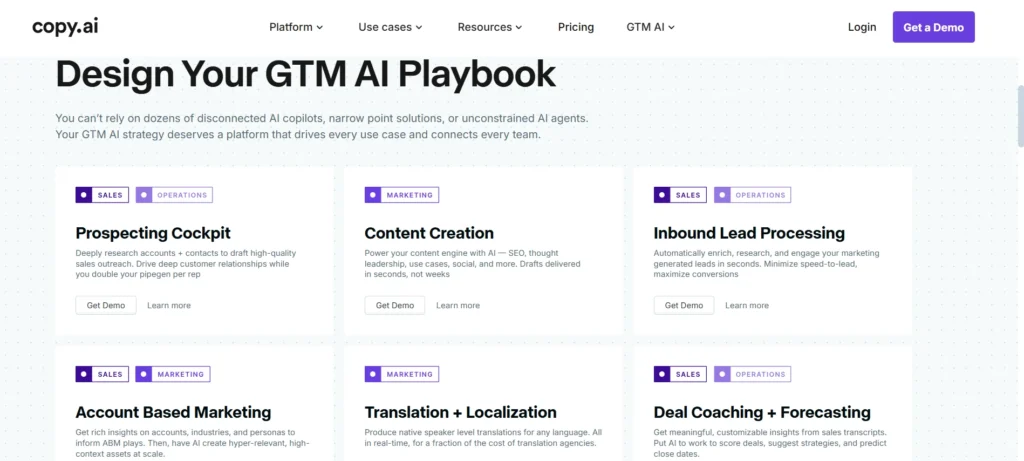The image size is (1024, 461).
Task: Open the Account Based Marketing card title
Action: [x=173, y=413]
